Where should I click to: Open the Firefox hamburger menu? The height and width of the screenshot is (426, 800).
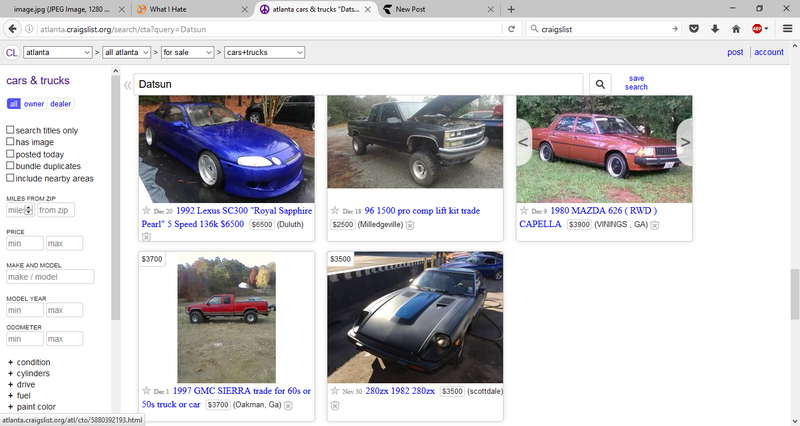788,29
